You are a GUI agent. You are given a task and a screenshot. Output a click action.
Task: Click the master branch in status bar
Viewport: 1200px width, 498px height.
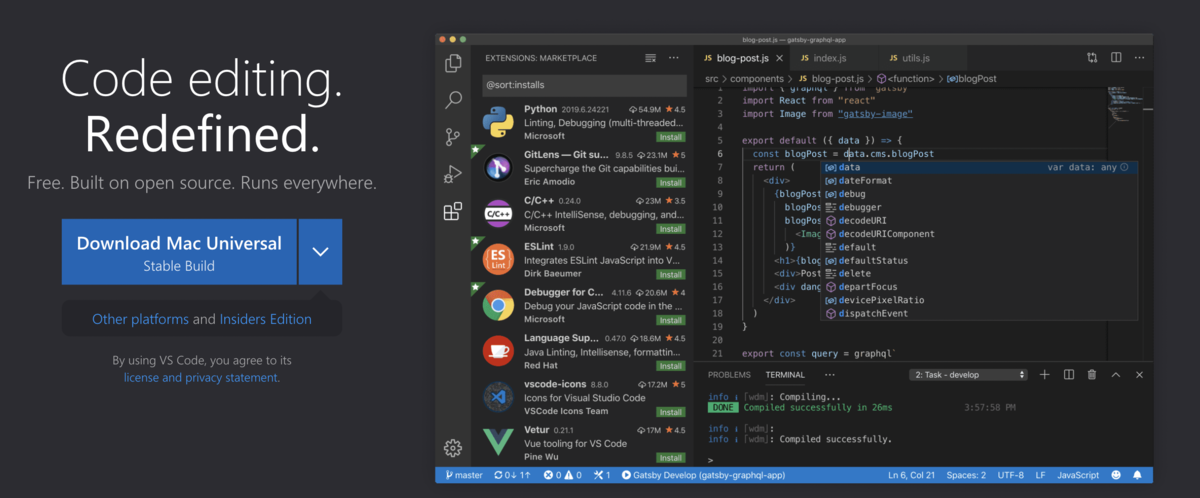coord(464,475)
